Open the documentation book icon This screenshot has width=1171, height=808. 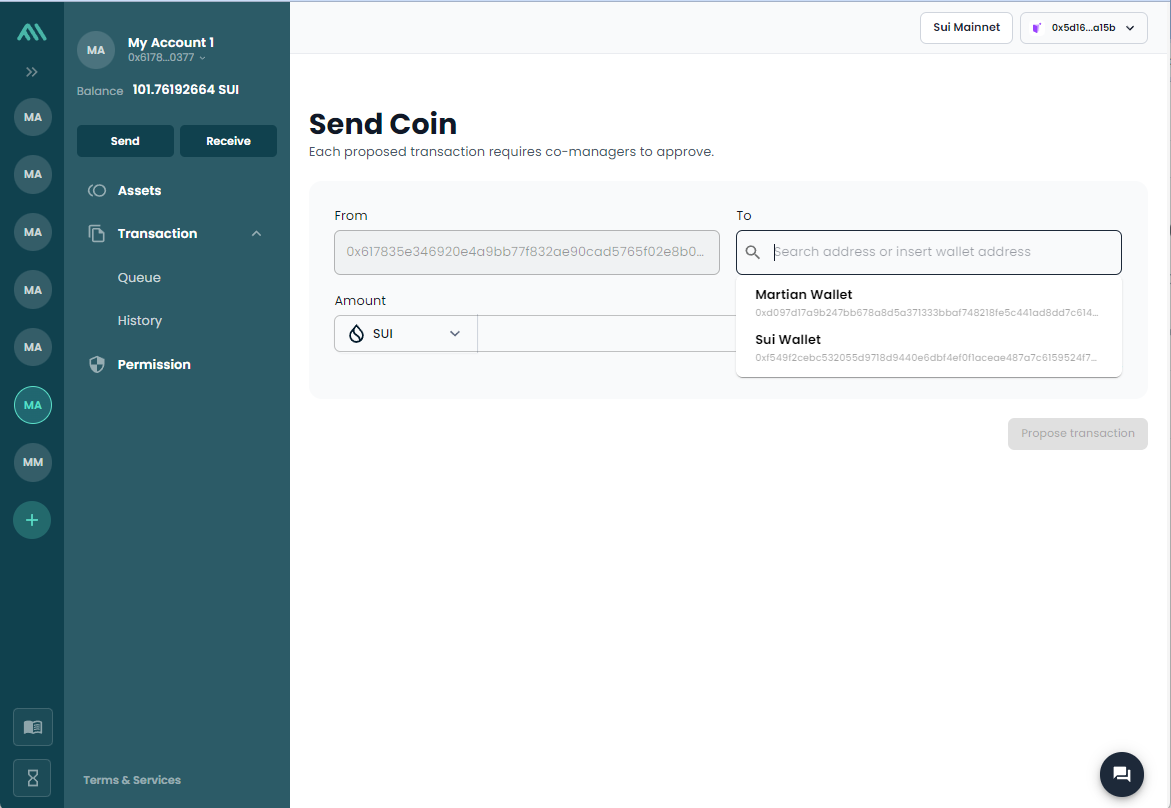[32, 727]
